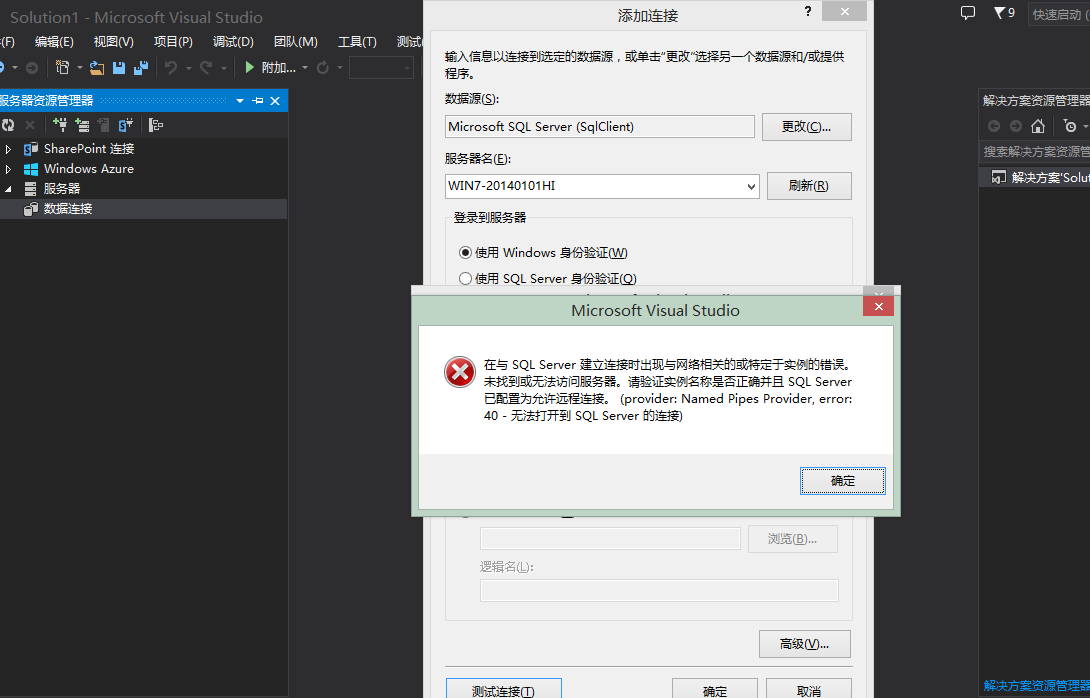Viewport: 1090px width, 698px height.
Task: Click the new project toolbar icon
Action: [x=63, y=67]
